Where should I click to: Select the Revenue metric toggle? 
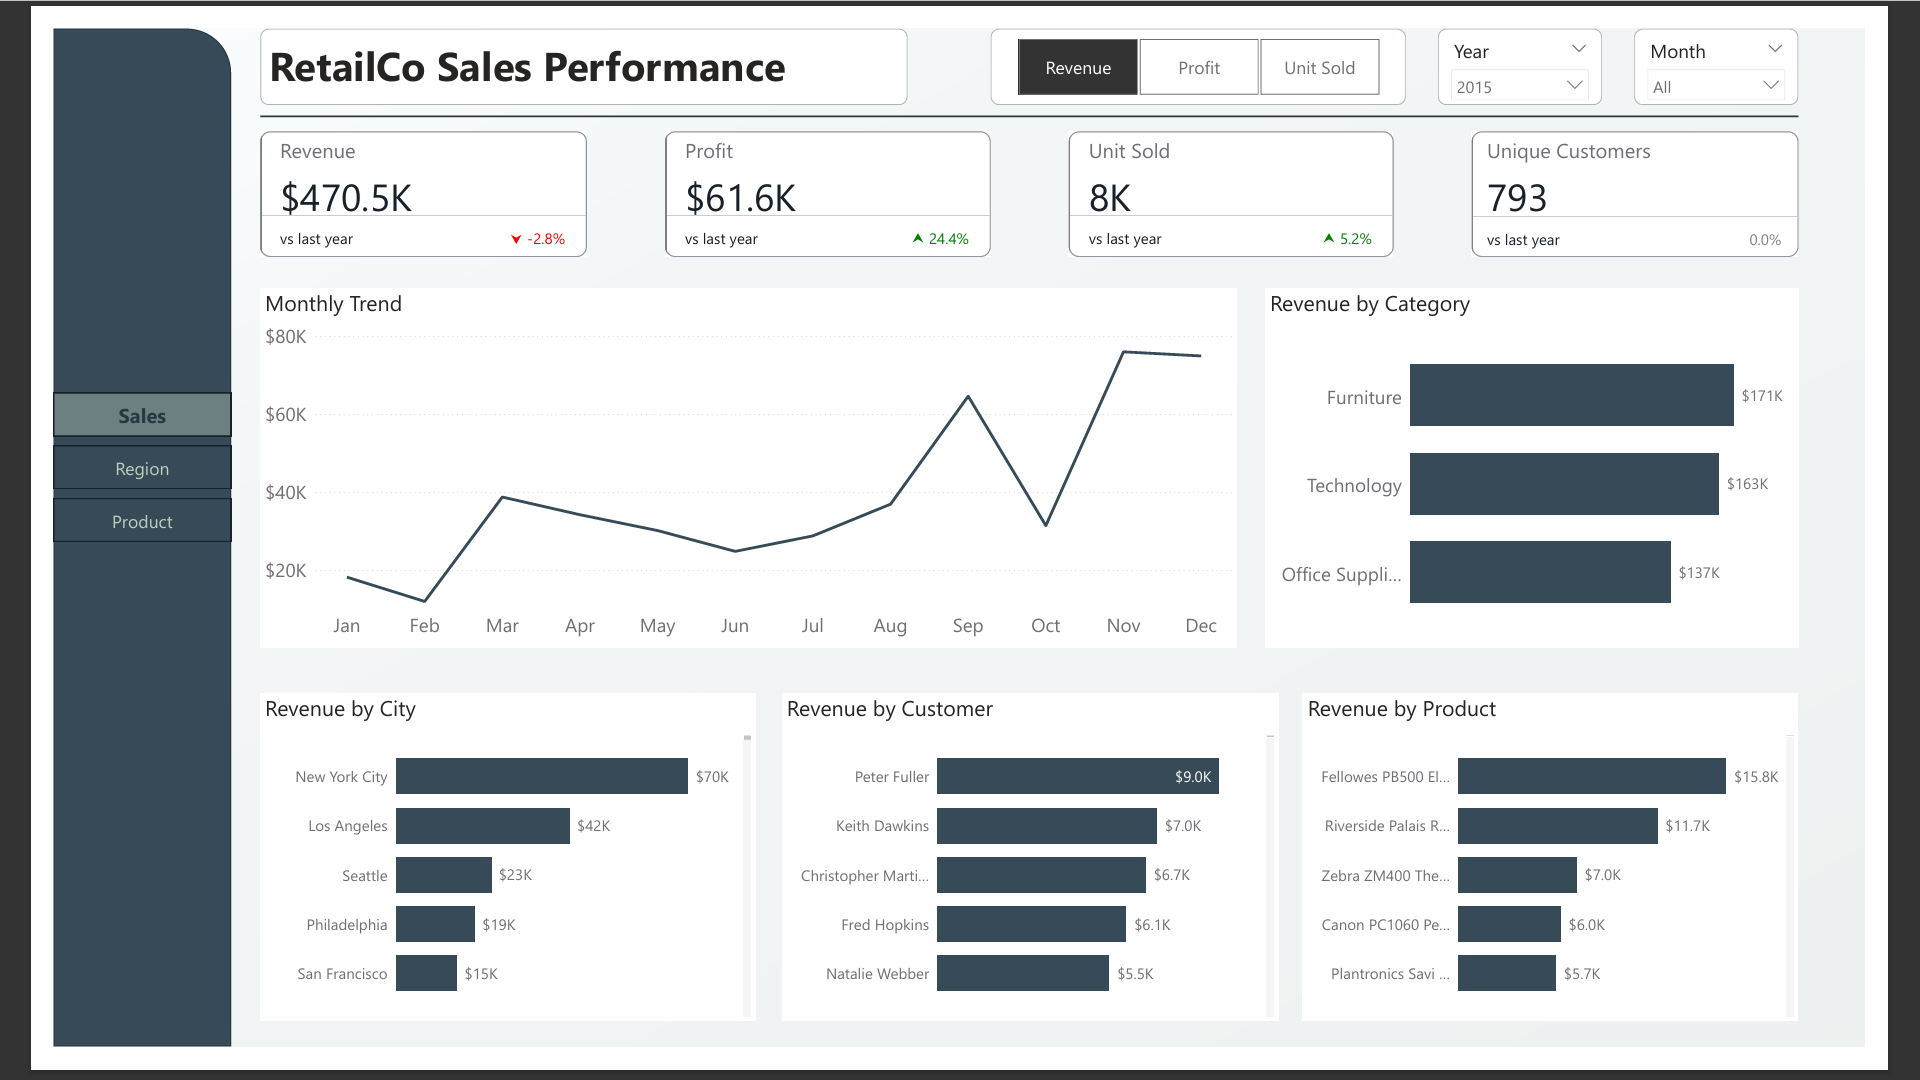1077,68
